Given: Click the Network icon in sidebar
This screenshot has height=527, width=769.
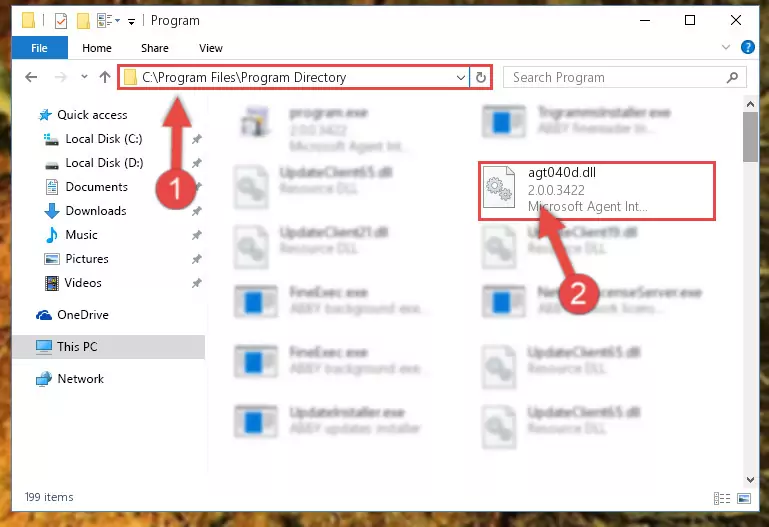Looking at the screenshot, I should pos(44,379).
